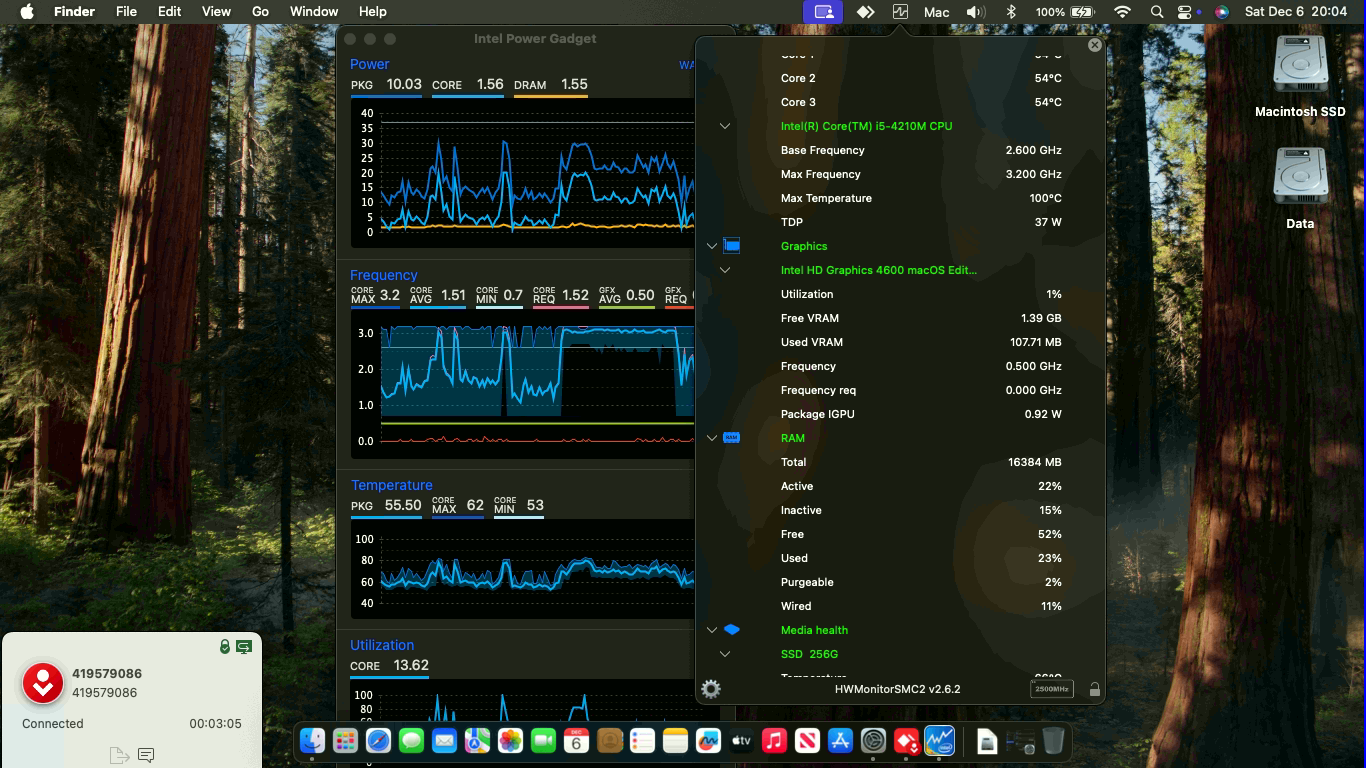The width and height of the screenshot is (1366, 768).
Task: Click the chat icon in the Connected call window
Action: click(146, 755)
